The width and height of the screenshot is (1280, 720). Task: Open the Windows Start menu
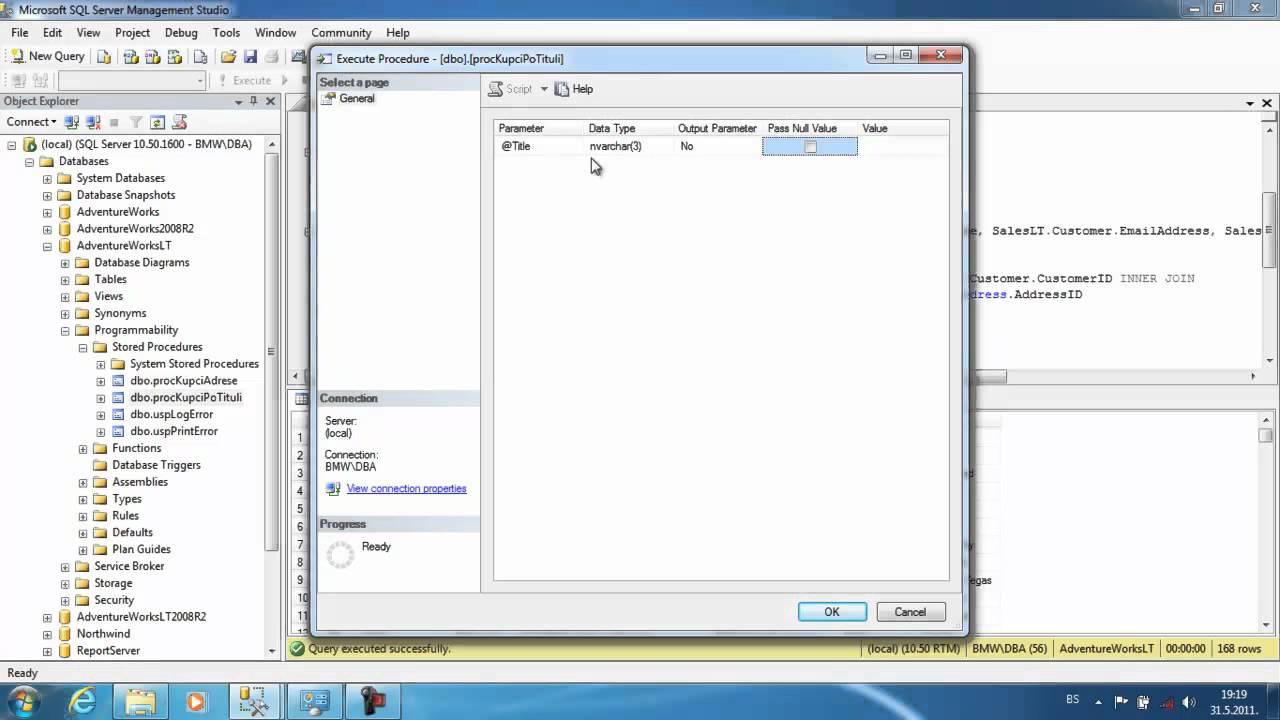click(x=24, y=700)
